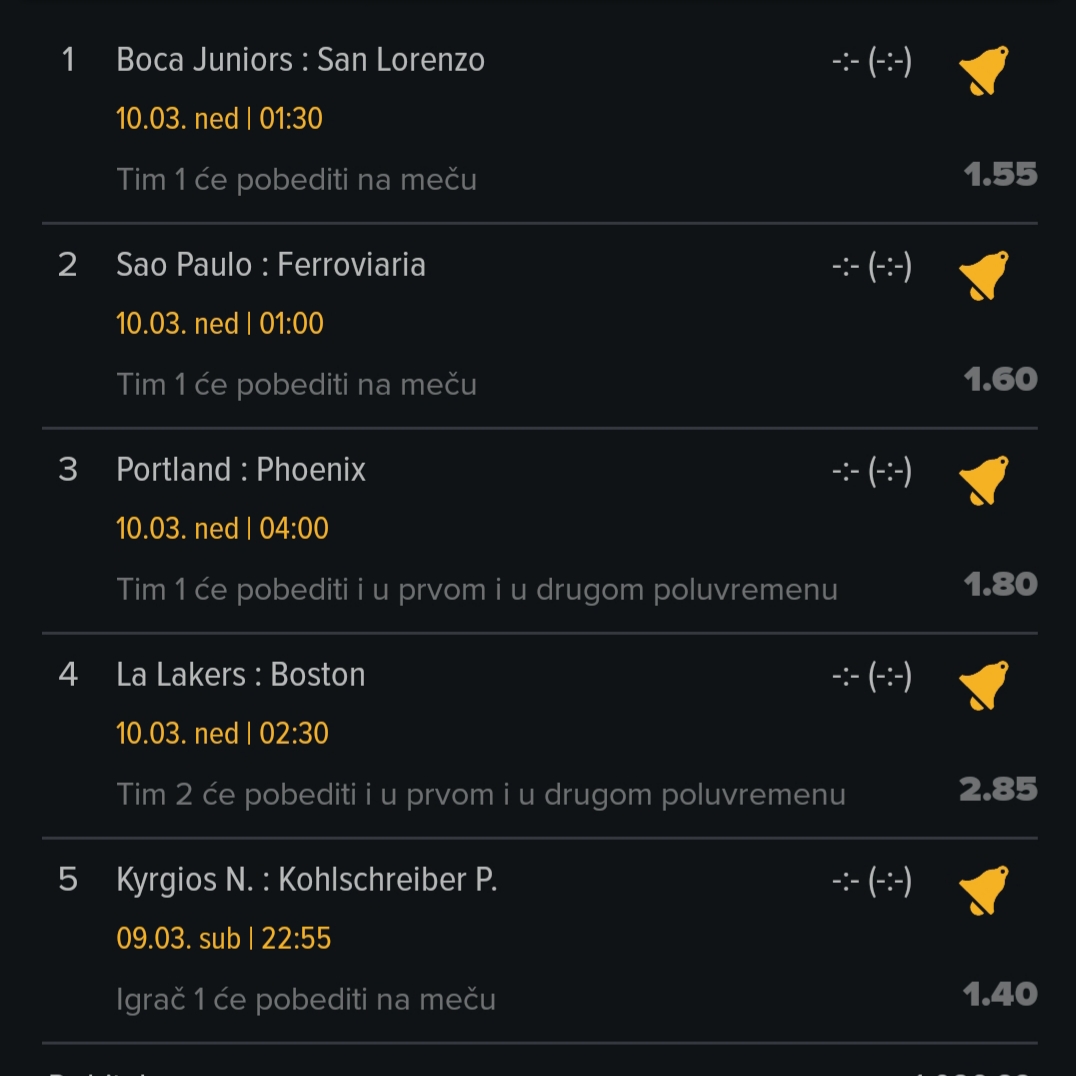The image size is (1076, 1076).
Task: Select the 1.60 odds value
Action: coord(1001,379)
